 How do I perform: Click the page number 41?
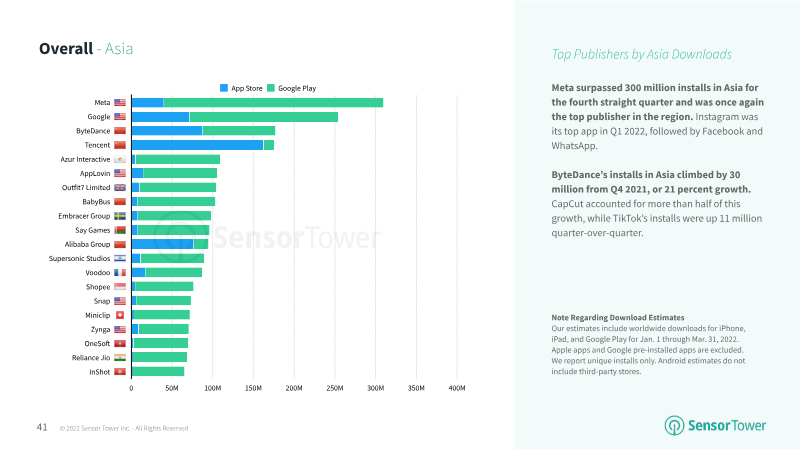pos(42,427)
